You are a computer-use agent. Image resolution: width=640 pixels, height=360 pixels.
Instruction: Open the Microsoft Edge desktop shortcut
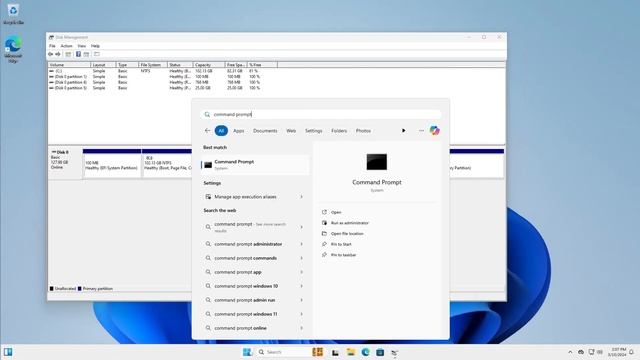(x=13, y=49)
